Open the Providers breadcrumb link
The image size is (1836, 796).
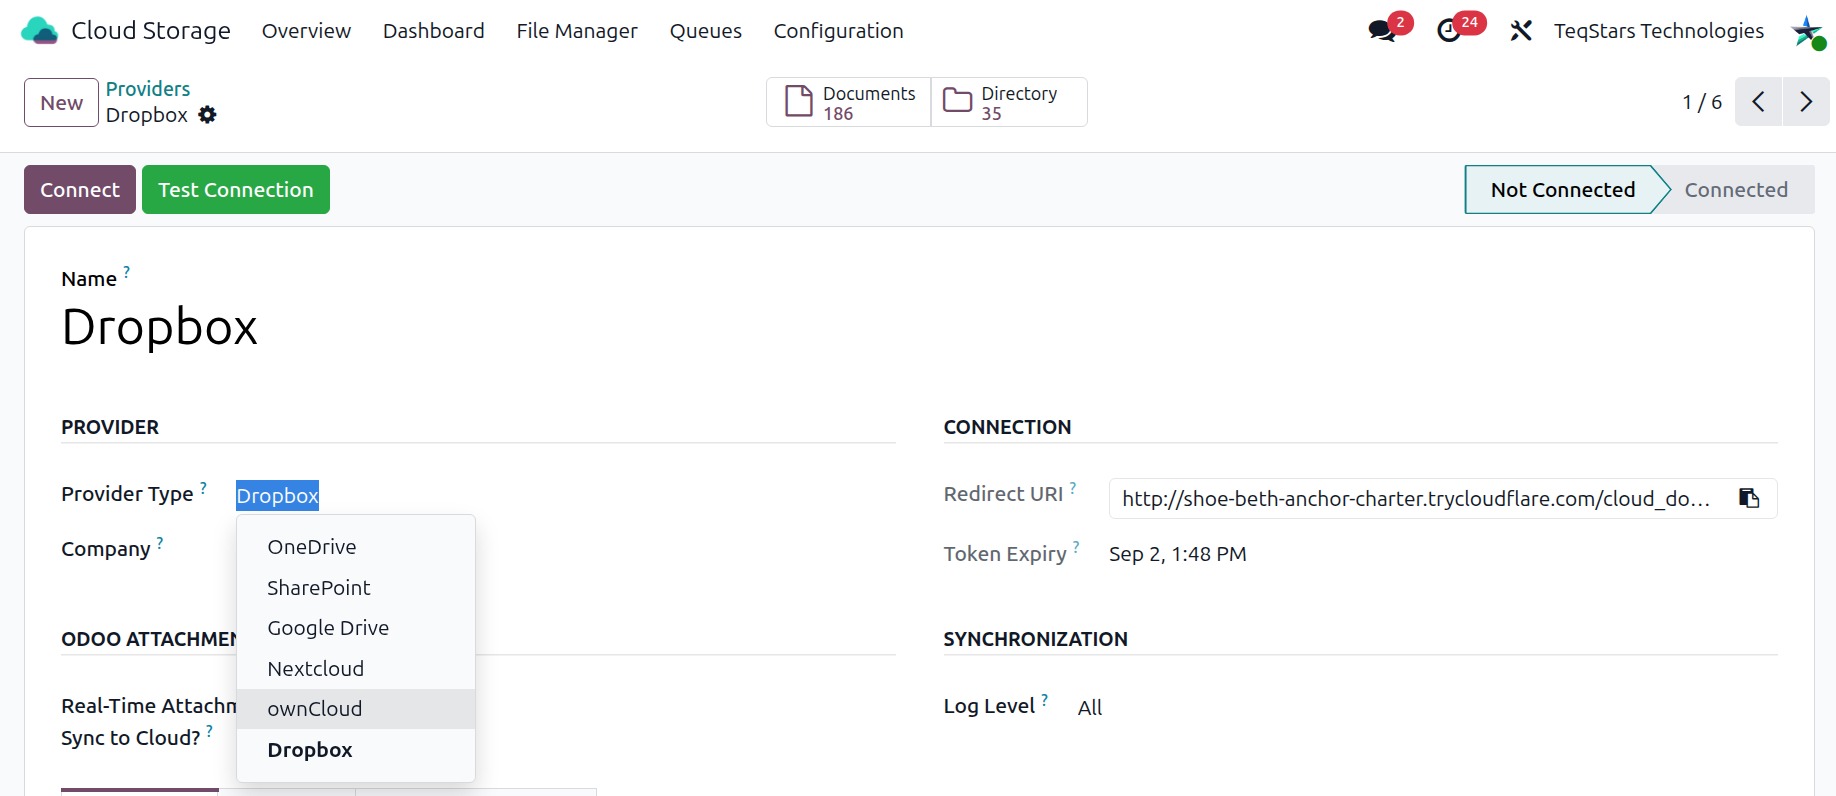(148, 89)
